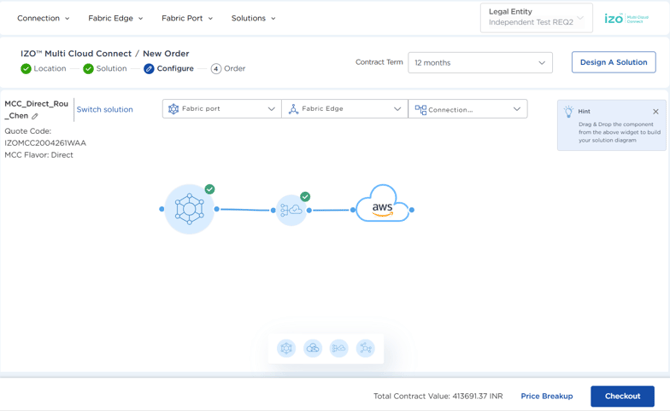Click the link between Fabric Edge and AWS
This screenshot has width=670, height=411.
pyautogui.click(x=331, y=210)
